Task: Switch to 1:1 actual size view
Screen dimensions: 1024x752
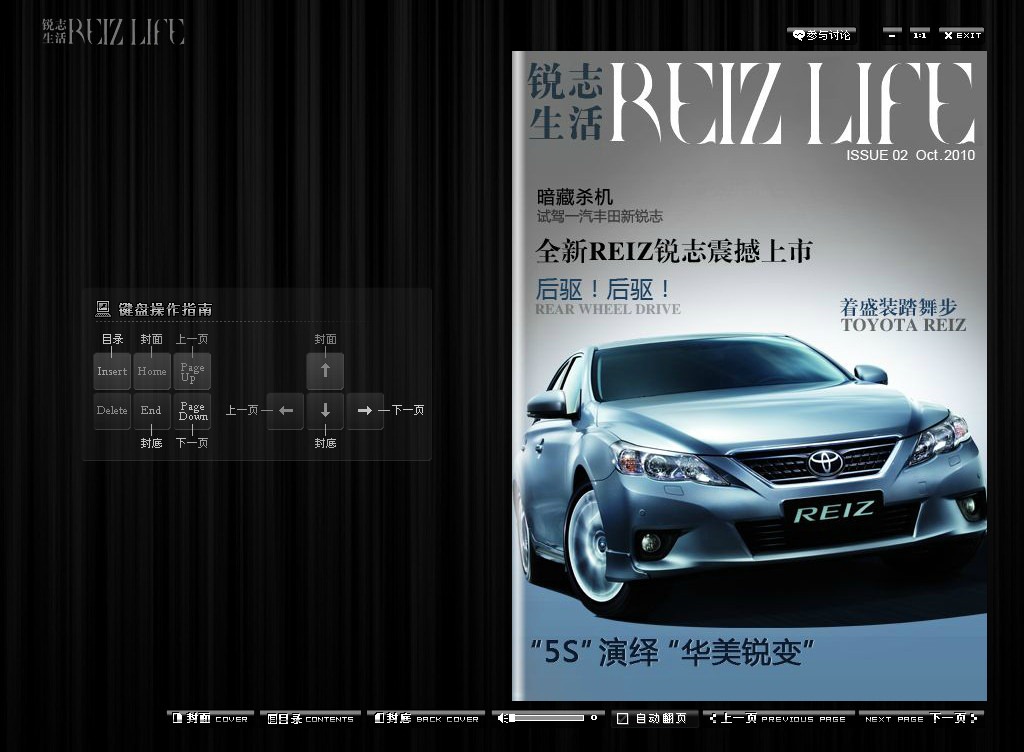Action: 920,35
